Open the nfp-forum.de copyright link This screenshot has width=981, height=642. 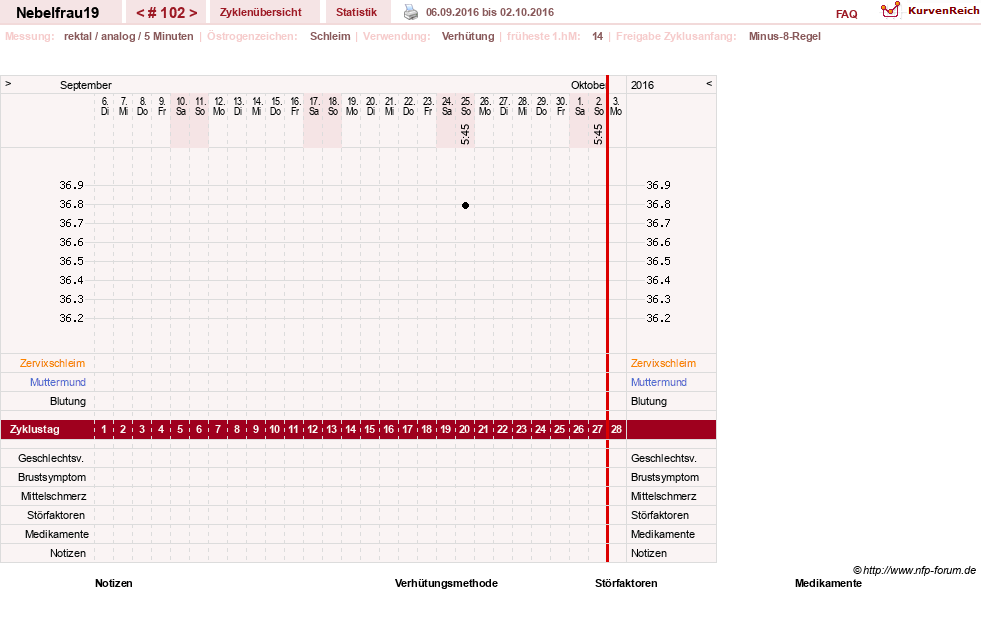tap(915, 570)
